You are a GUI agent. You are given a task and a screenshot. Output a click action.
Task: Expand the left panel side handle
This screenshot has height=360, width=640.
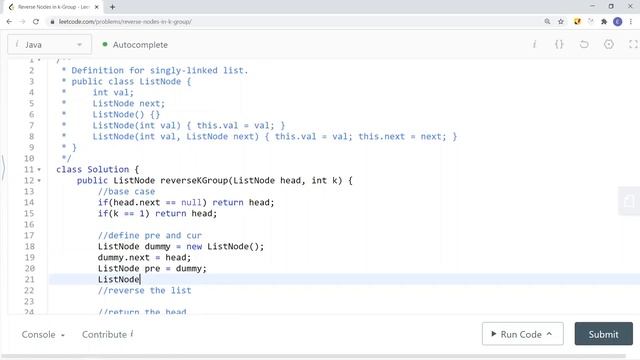(x=3, y=168)
